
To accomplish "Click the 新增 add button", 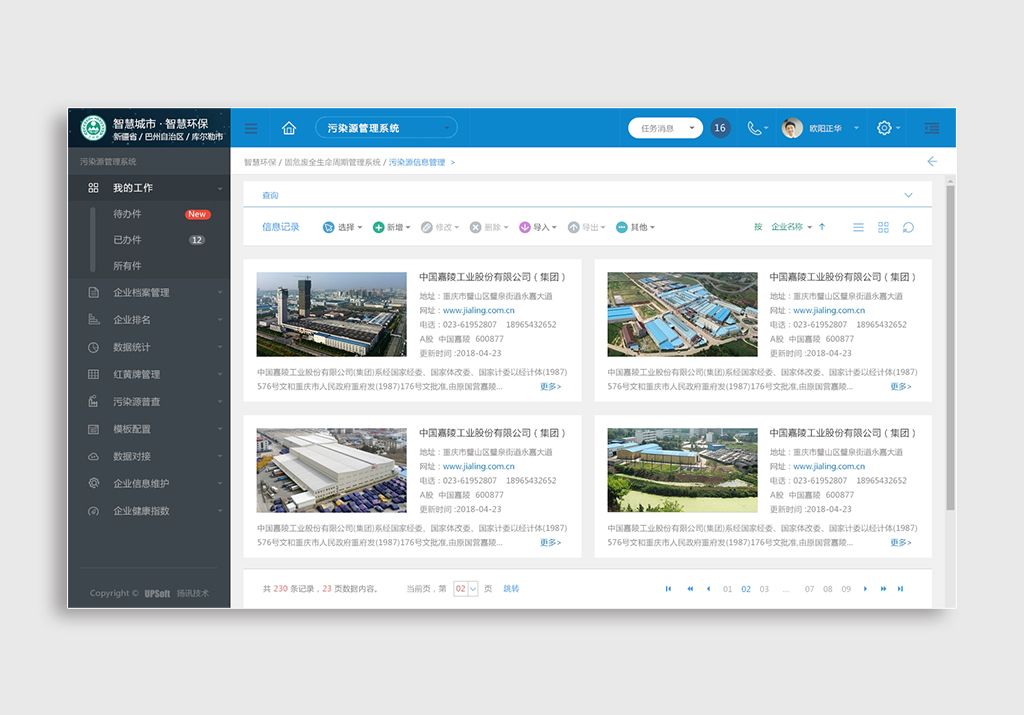I will coord(391,227).
